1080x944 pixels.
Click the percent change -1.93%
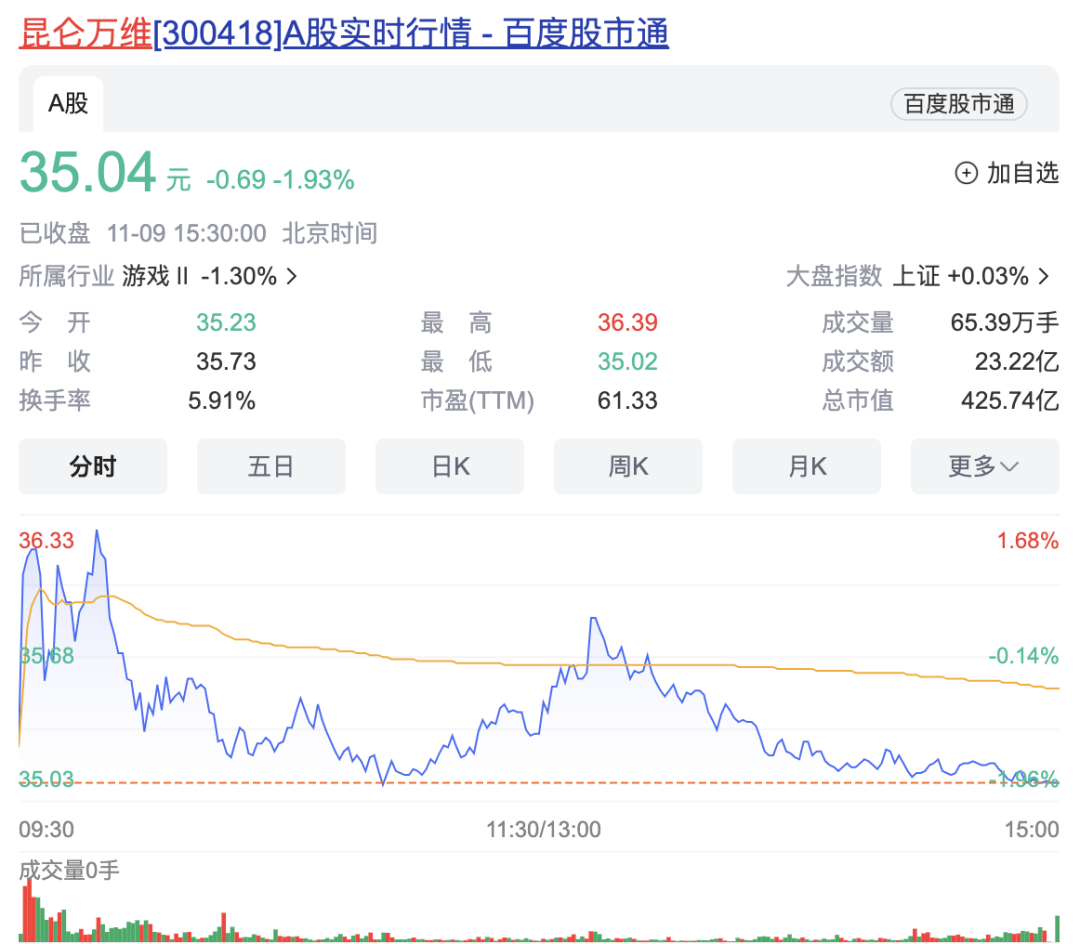(x=314, y=180)
